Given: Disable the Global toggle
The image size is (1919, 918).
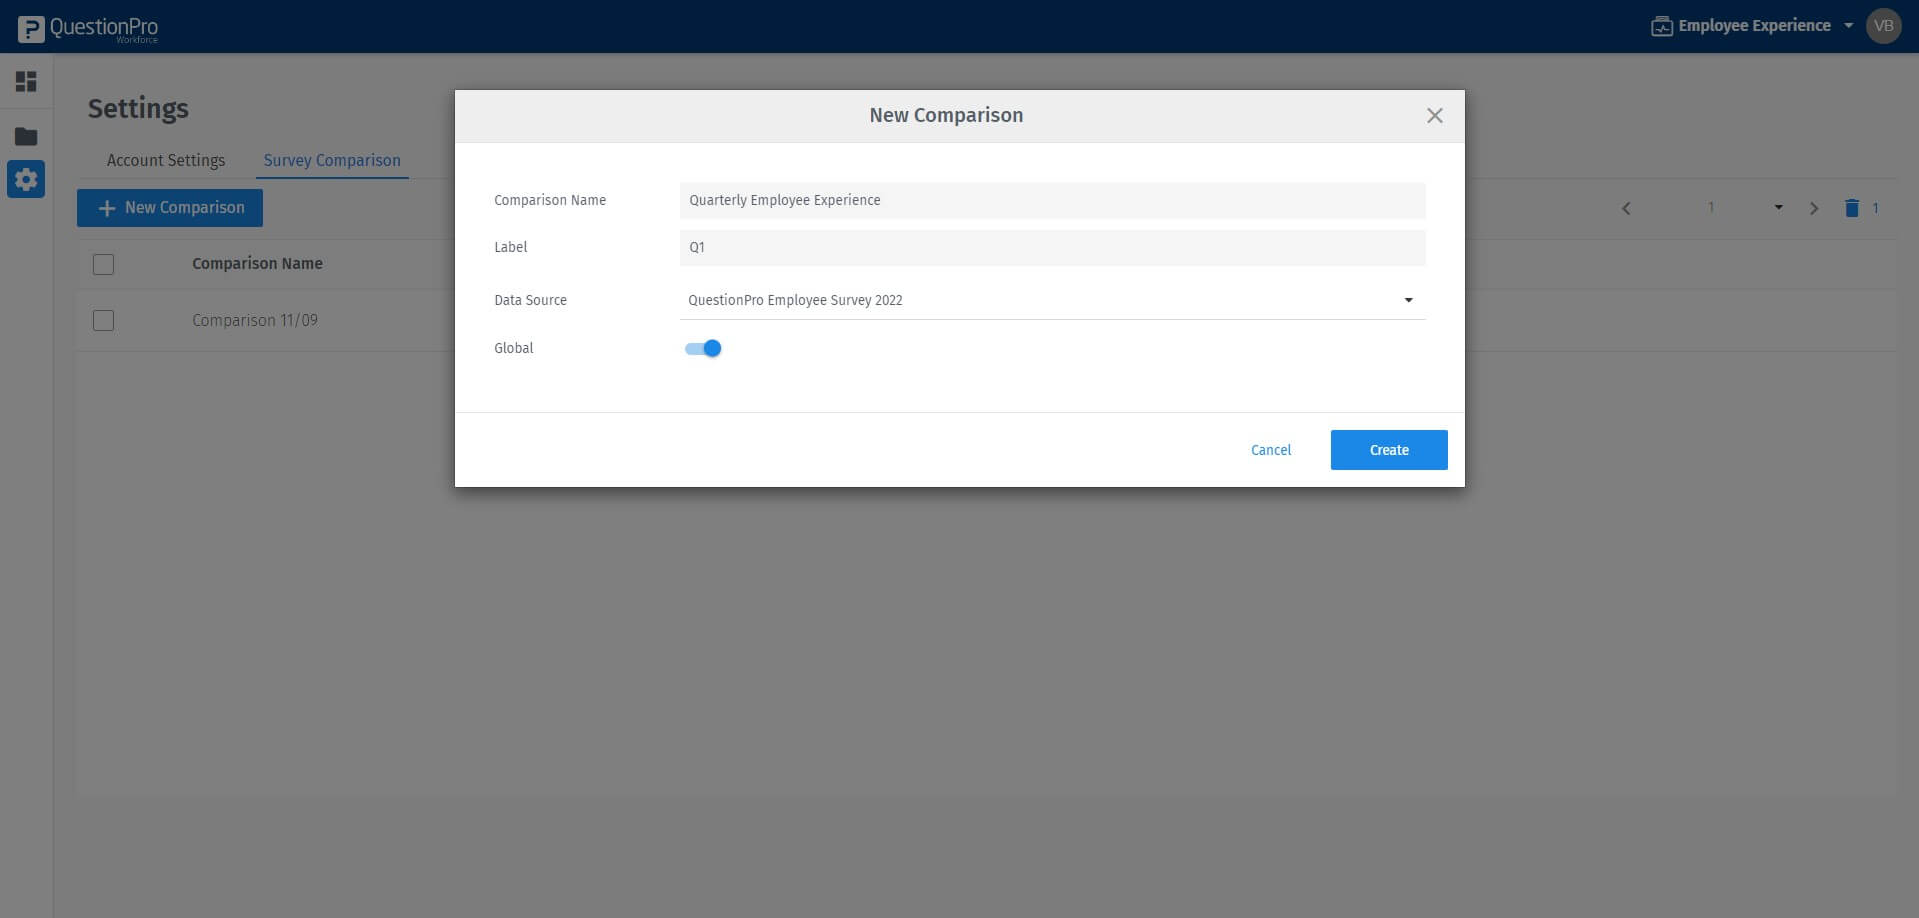Looking at the screenshot, I should coord(703,348).
